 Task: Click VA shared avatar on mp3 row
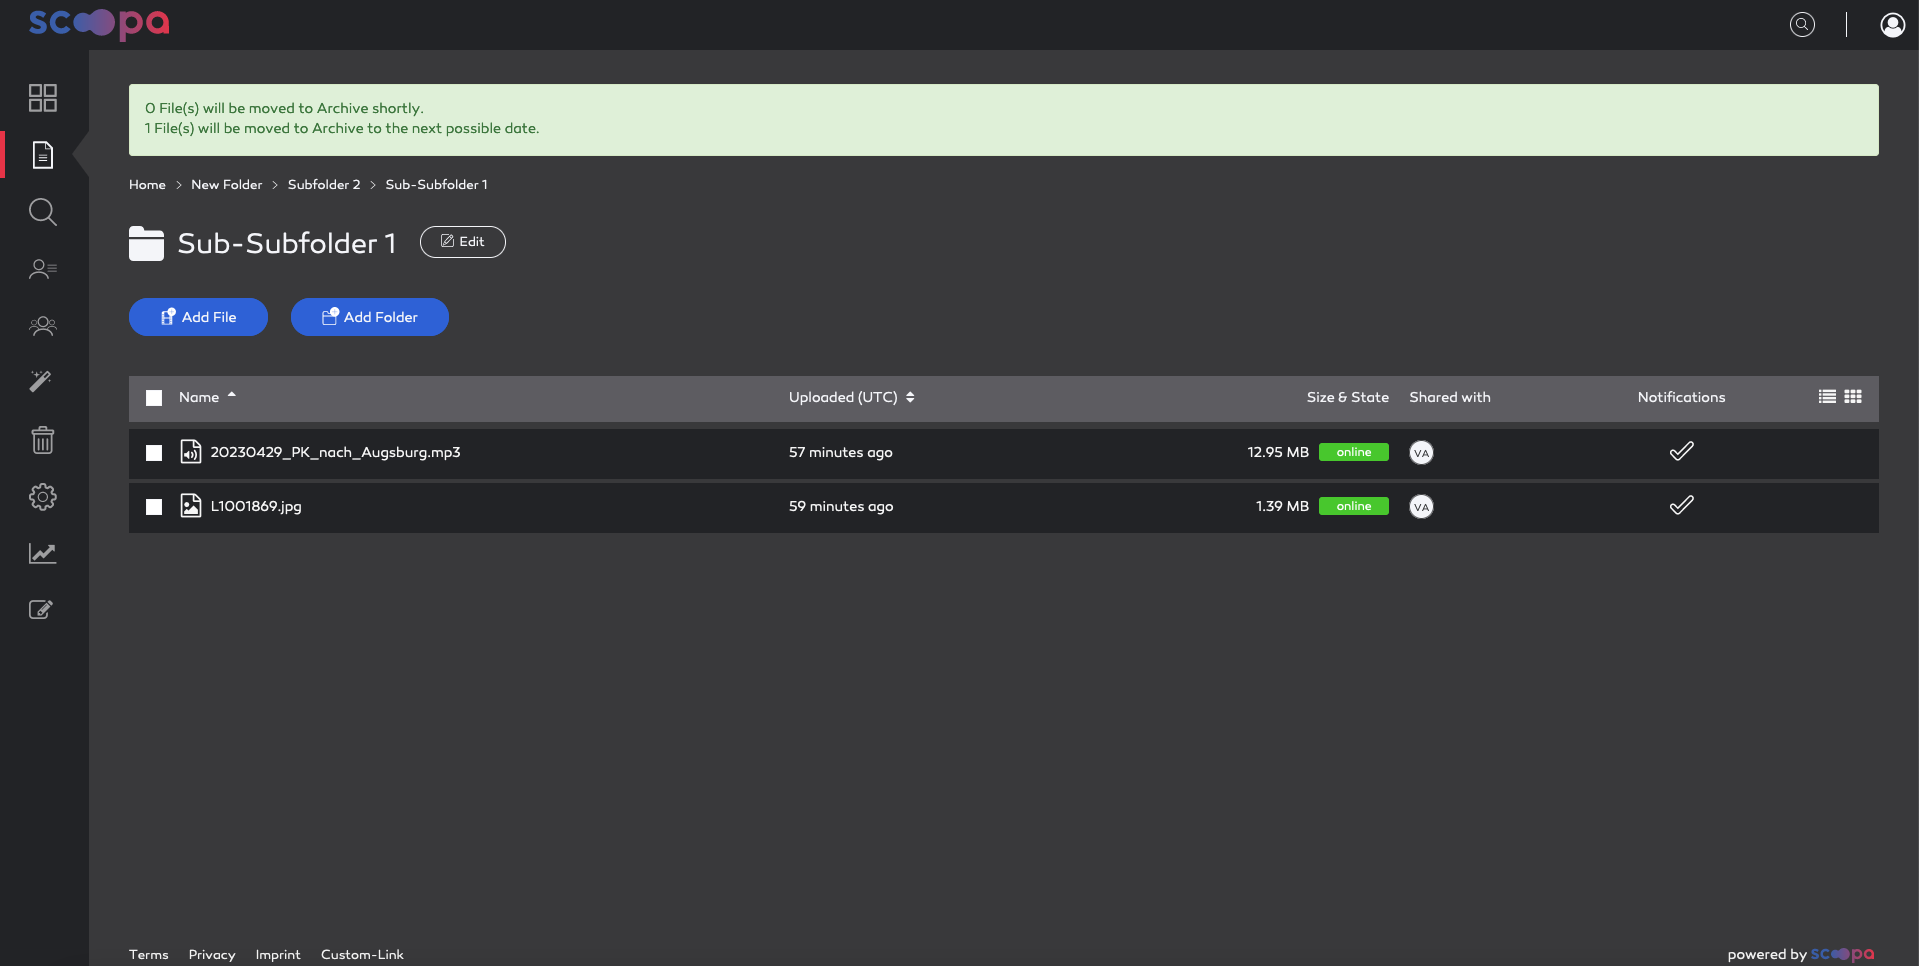pyautogui.click(x=1421, y=453)
